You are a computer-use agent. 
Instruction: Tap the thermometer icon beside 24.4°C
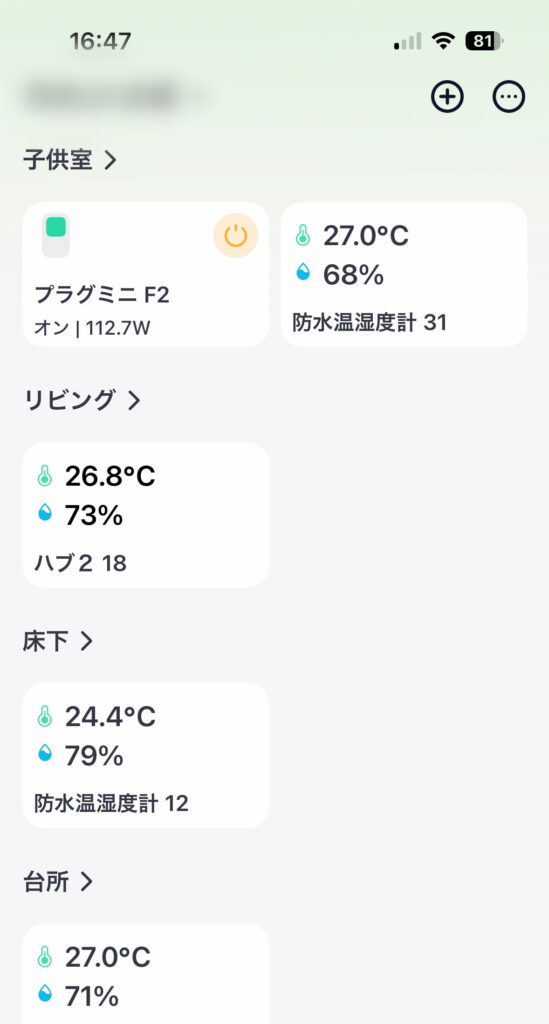coord(44,716)
